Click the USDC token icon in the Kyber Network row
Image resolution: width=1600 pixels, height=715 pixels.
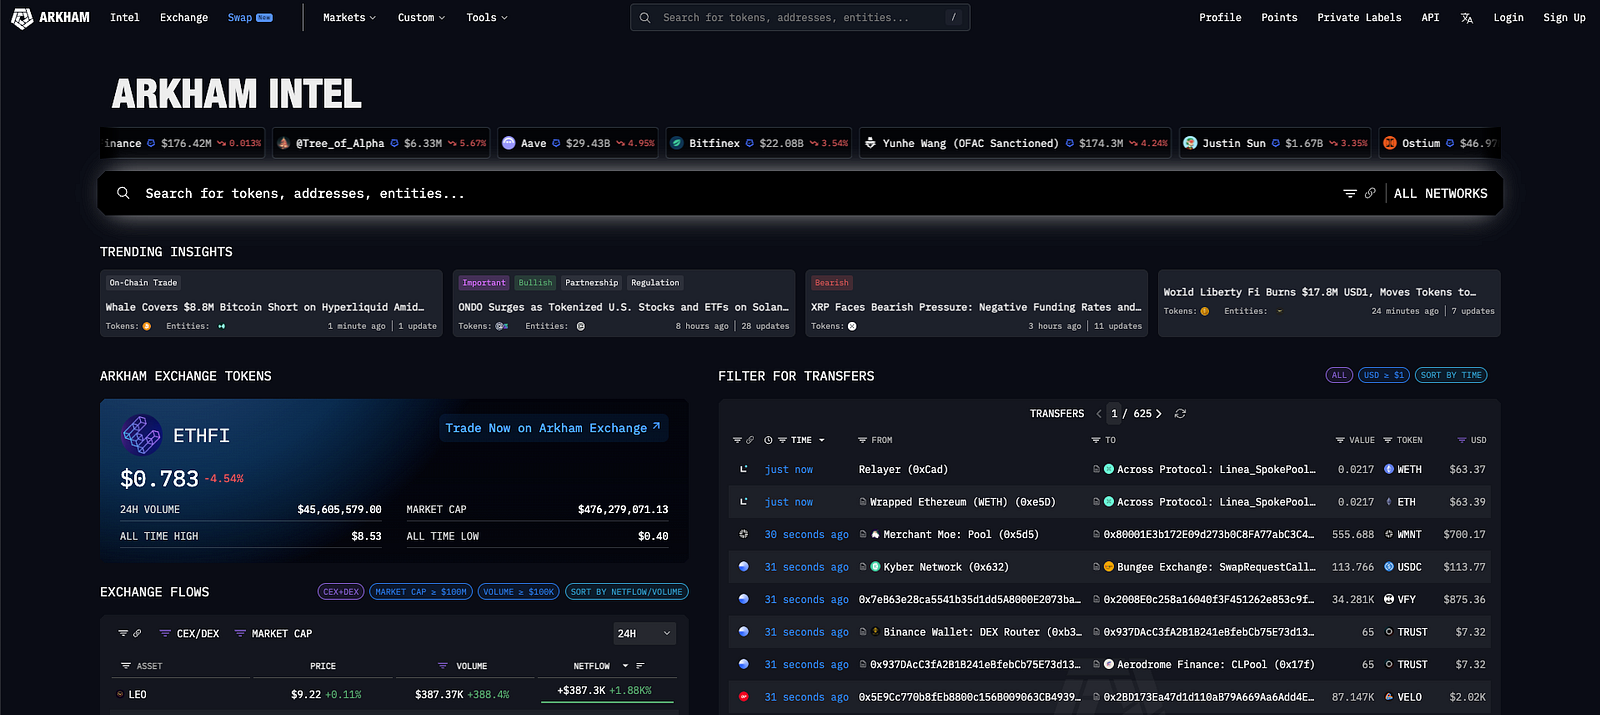pyautogui.click(x=1389, y=567)
